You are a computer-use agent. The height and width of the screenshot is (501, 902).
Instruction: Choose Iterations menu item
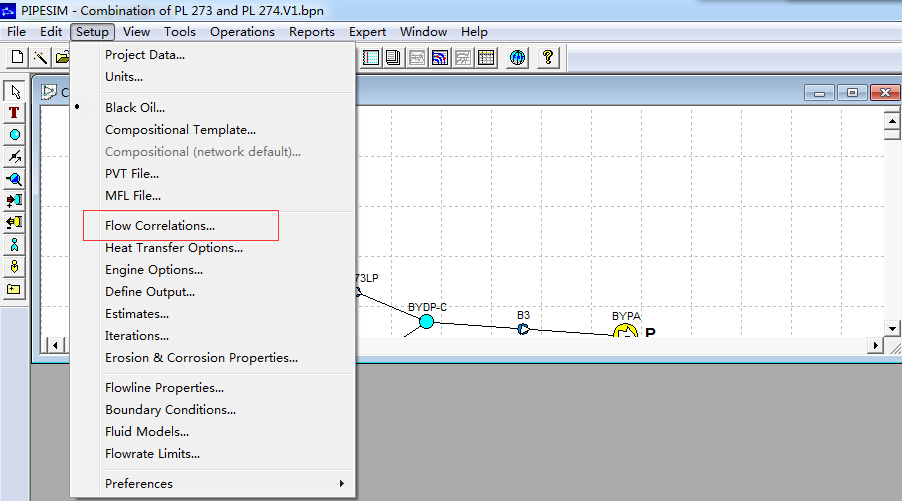(x=137, y=336)
